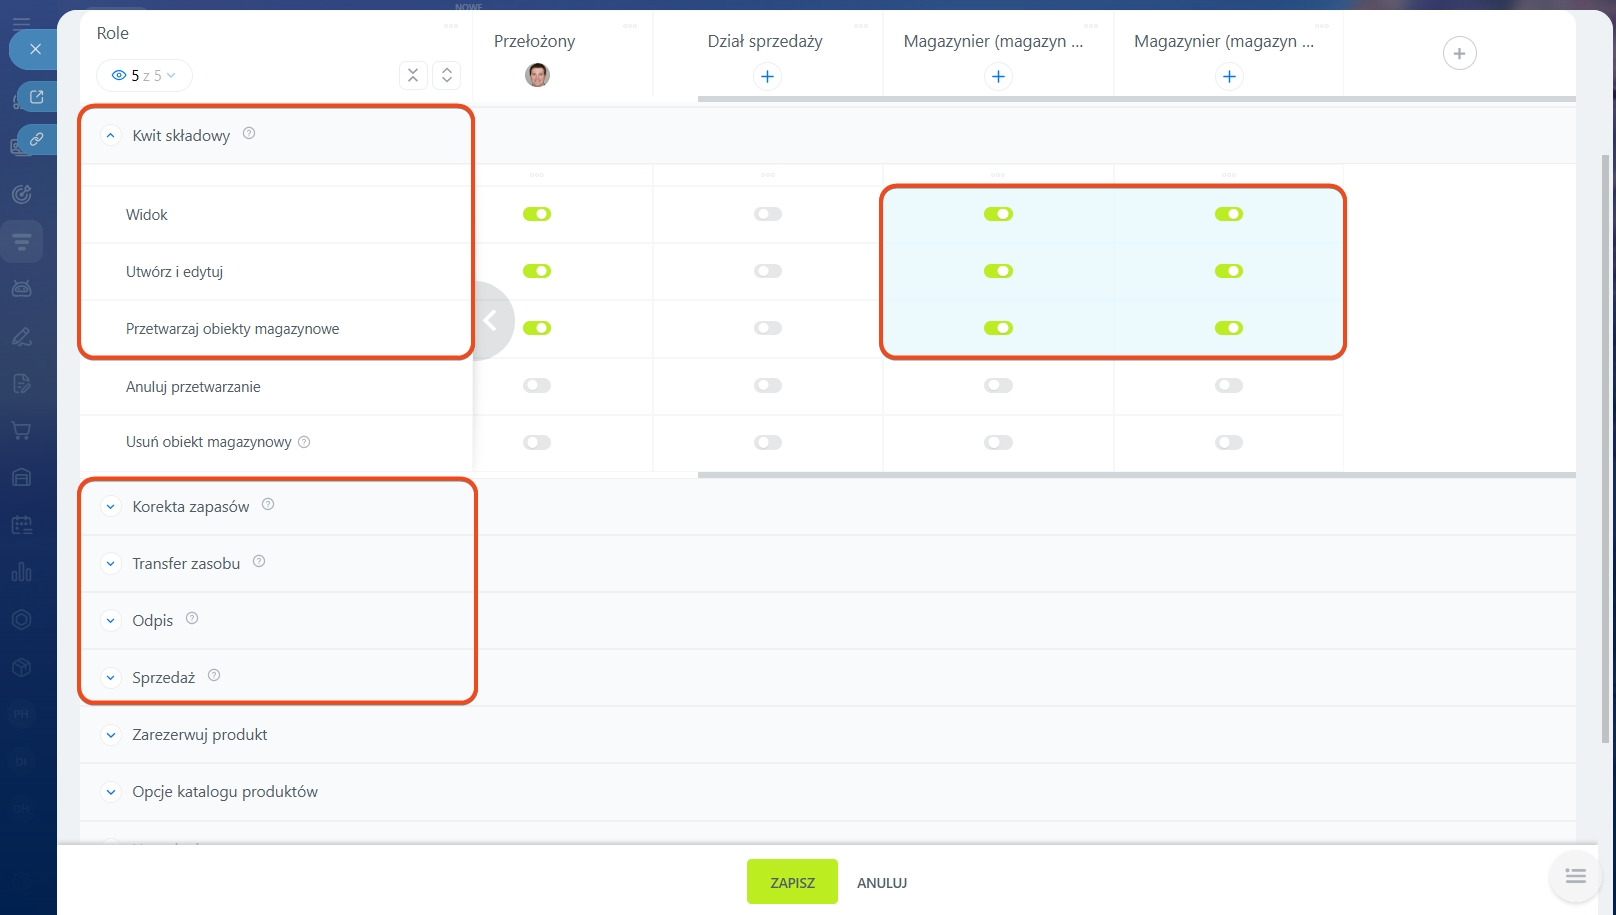Viewport: 1616px width, 915px height.
Task: Click the ANULUJ link
Action: click(x=881, y=883)
